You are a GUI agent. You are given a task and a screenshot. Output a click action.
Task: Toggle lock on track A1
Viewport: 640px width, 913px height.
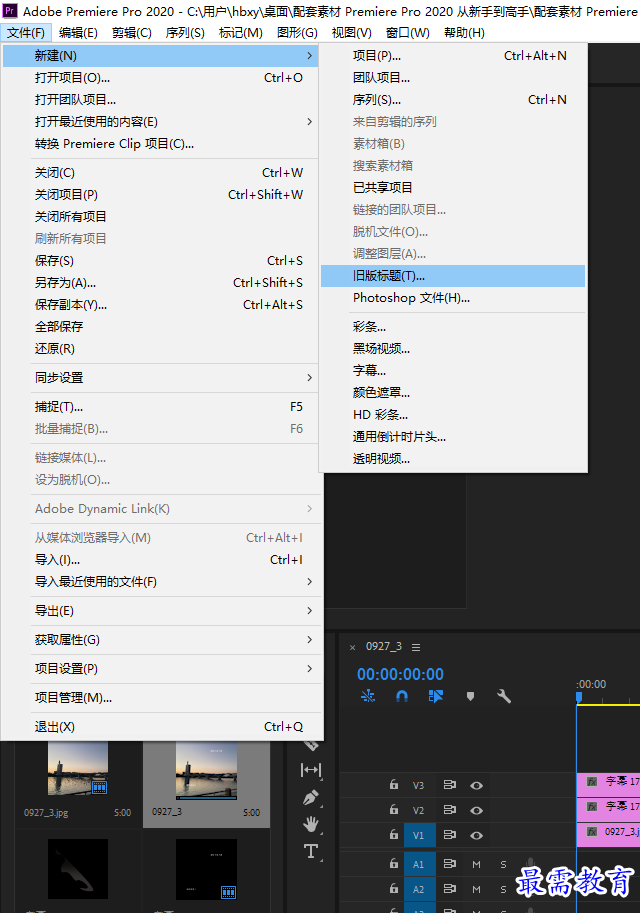click(394, 864)
